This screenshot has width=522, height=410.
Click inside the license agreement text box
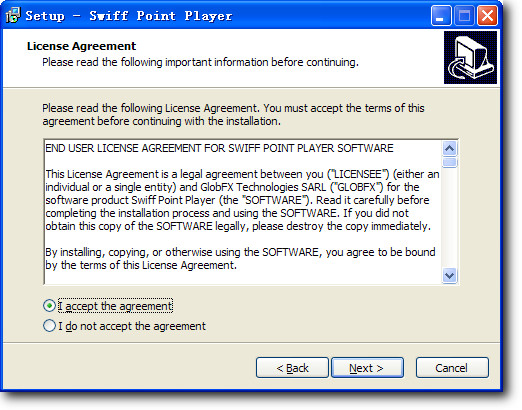point(243,212)
